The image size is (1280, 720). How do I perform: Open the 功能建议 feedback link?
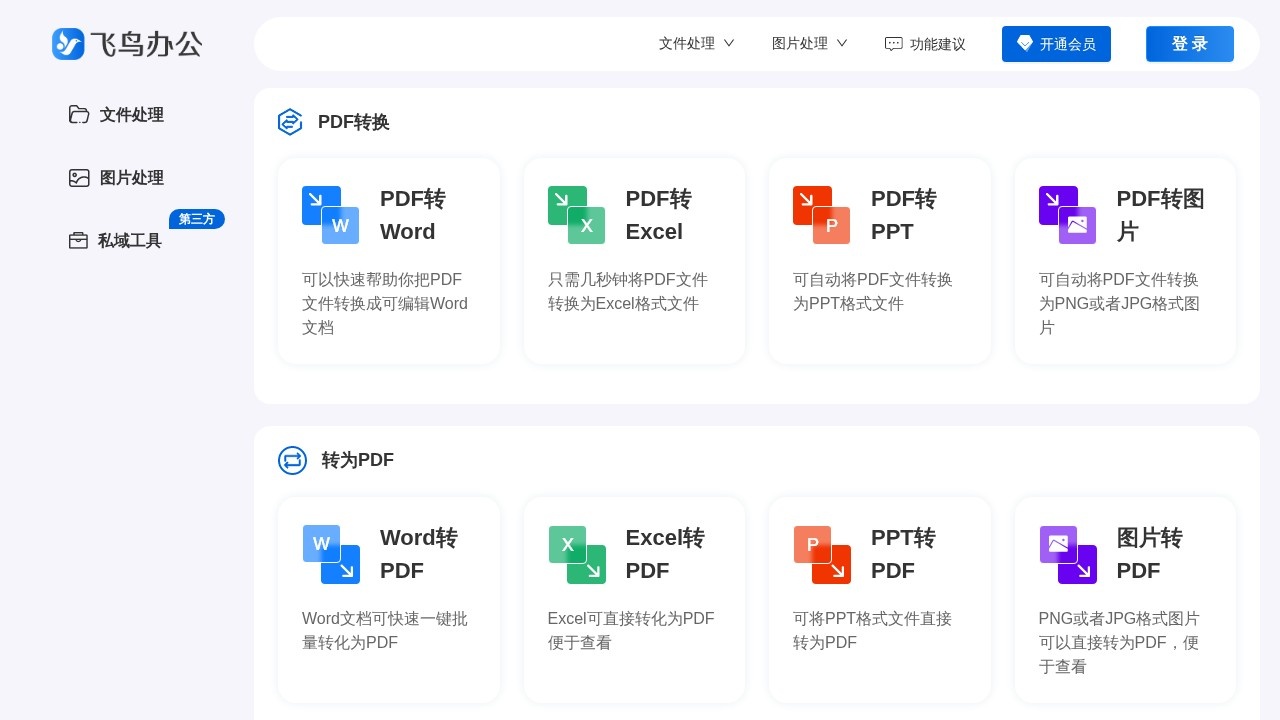pyautogui.click(x=925, y=44)
